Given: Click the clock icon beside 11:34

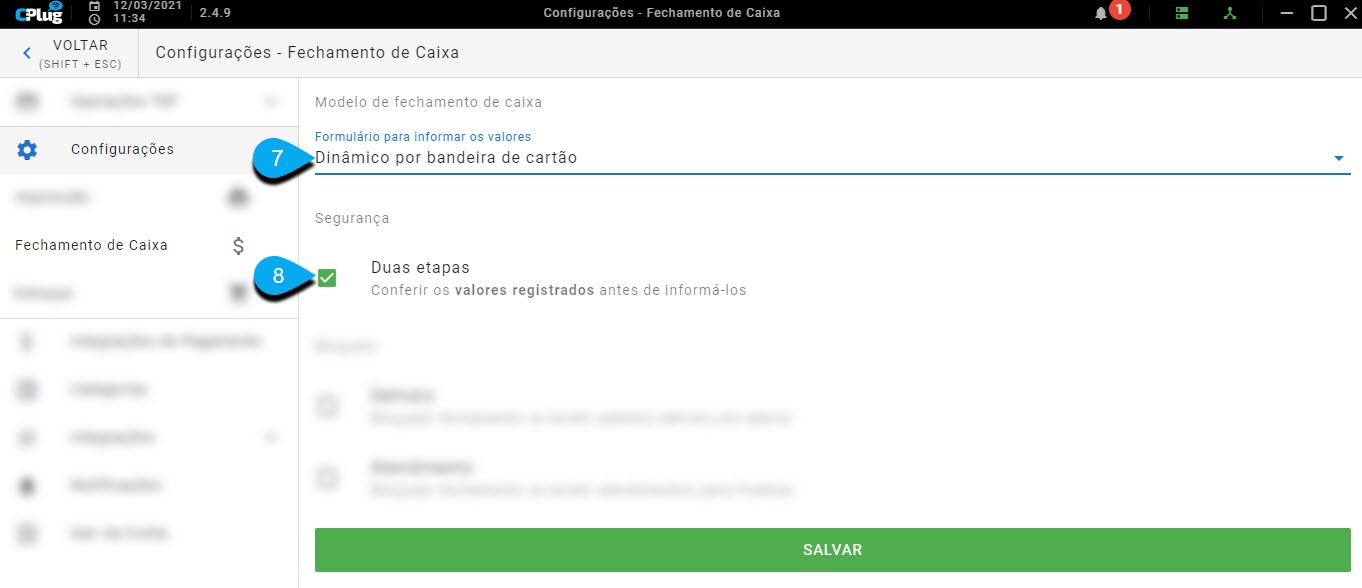Looking at the screenshot, I should (x=94, y=19).
